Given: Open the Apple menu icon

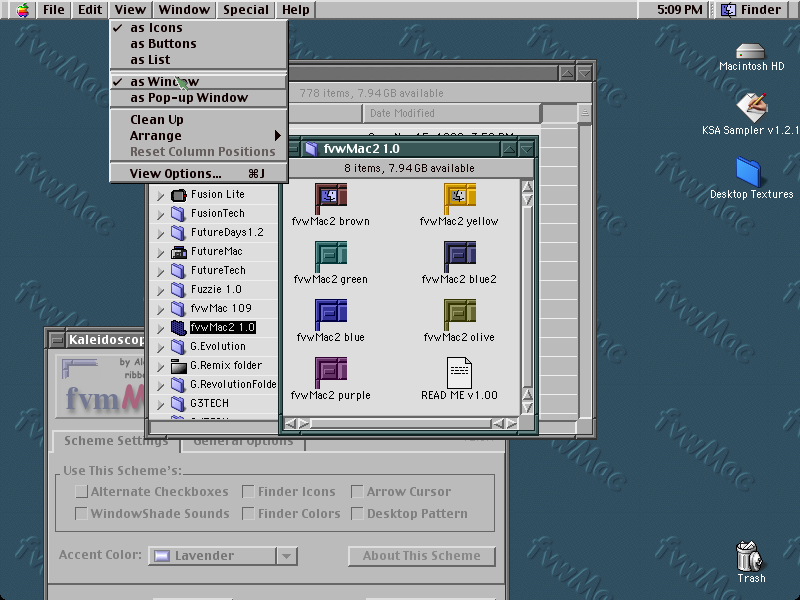Looking at the screenshot, I should (22, 10).
